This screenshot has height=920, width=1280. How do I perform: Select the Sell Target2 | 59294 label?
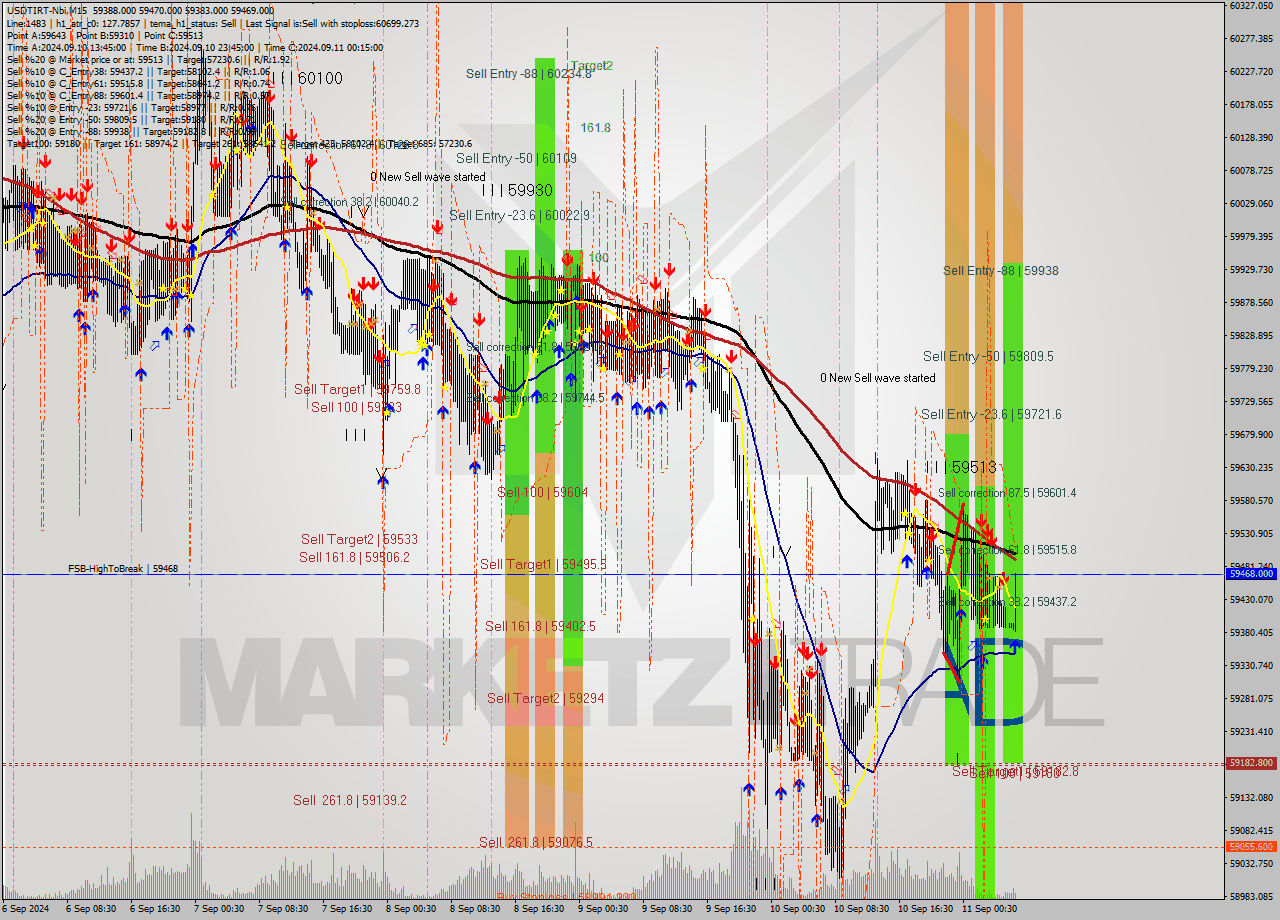click(x=545, y=698)
